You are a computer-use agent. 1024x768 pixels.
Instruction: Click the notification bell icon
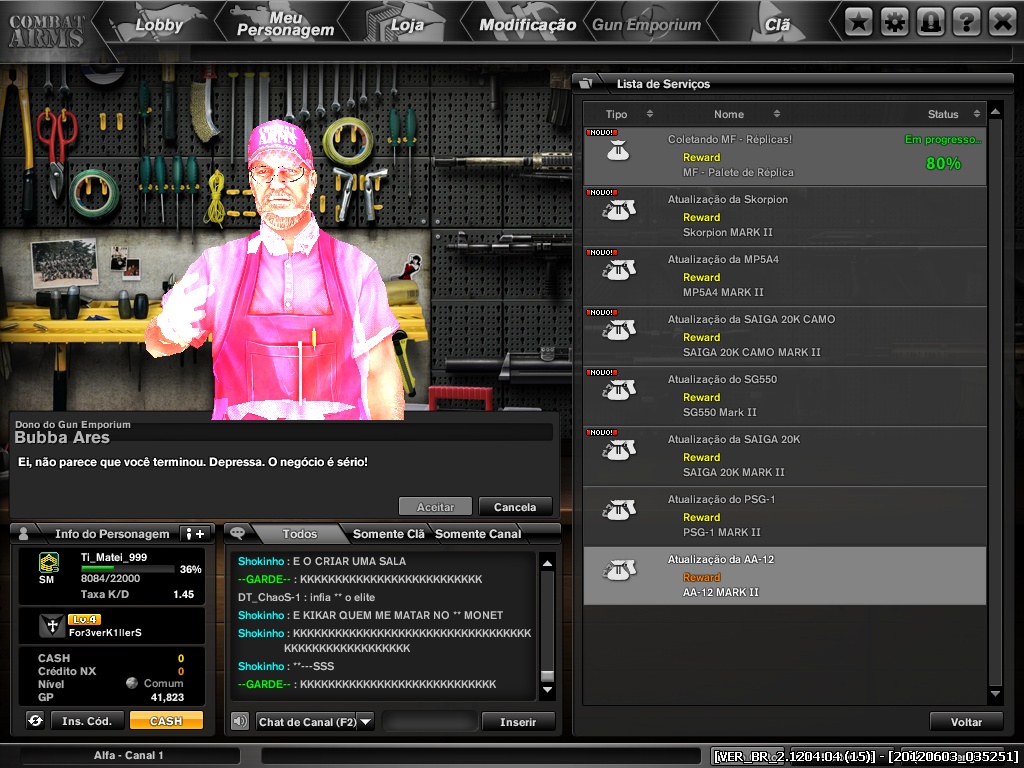click(x=930, y=23)
